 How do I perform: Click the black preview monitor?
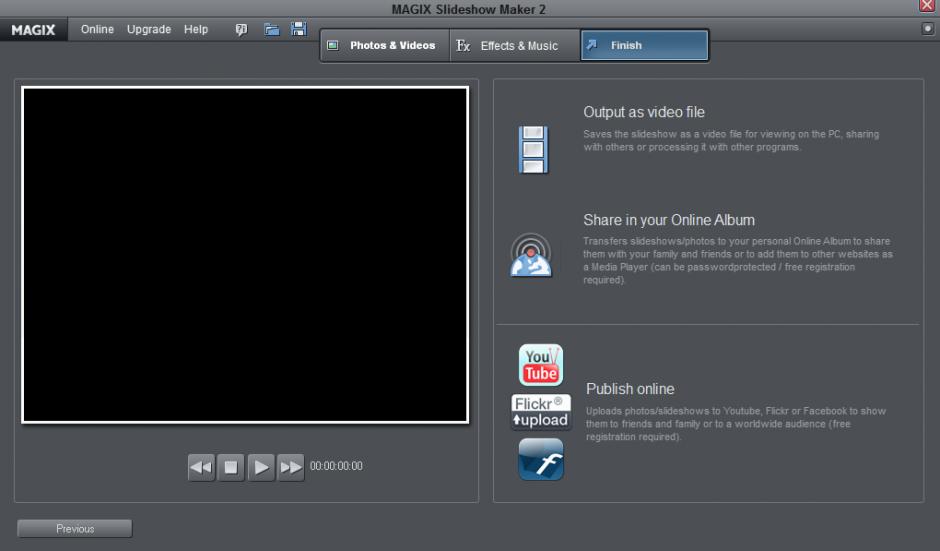(245, 255)
